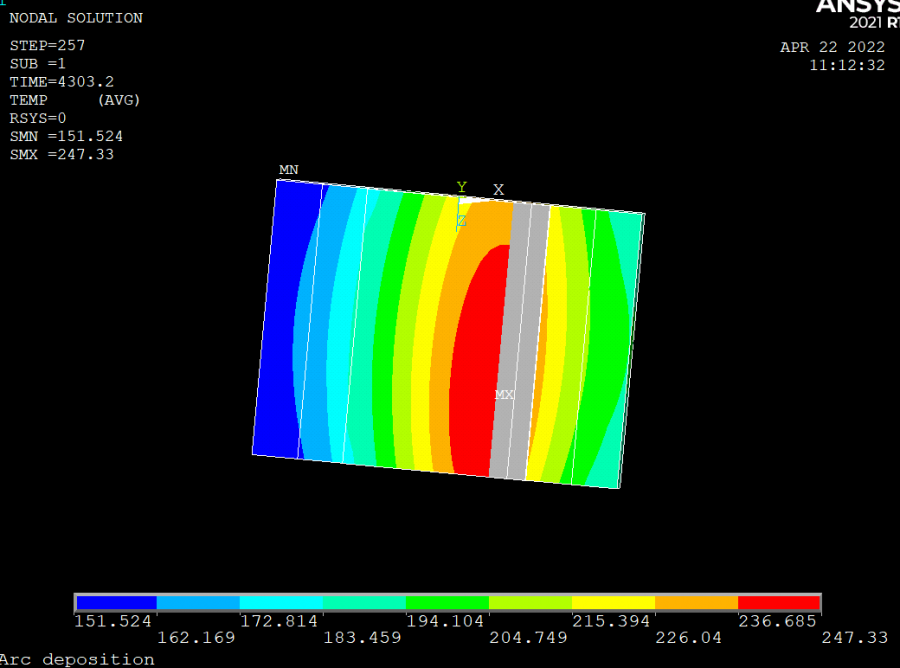Click the NODAL SOLUTION title text
Screen dimensions: 900x668
(x=76, y=18)
